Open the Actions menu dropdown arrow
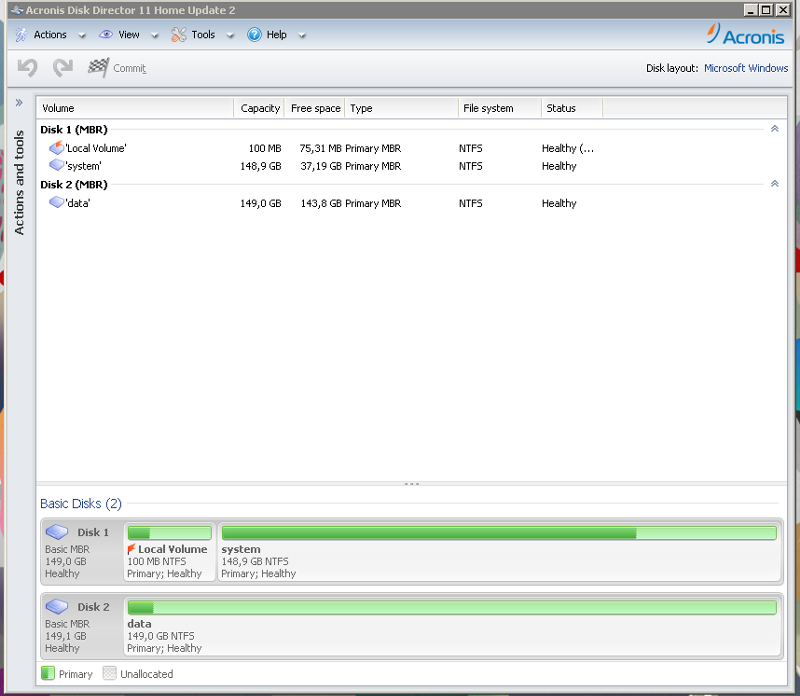The image size is (800, 696). (80, 35)
